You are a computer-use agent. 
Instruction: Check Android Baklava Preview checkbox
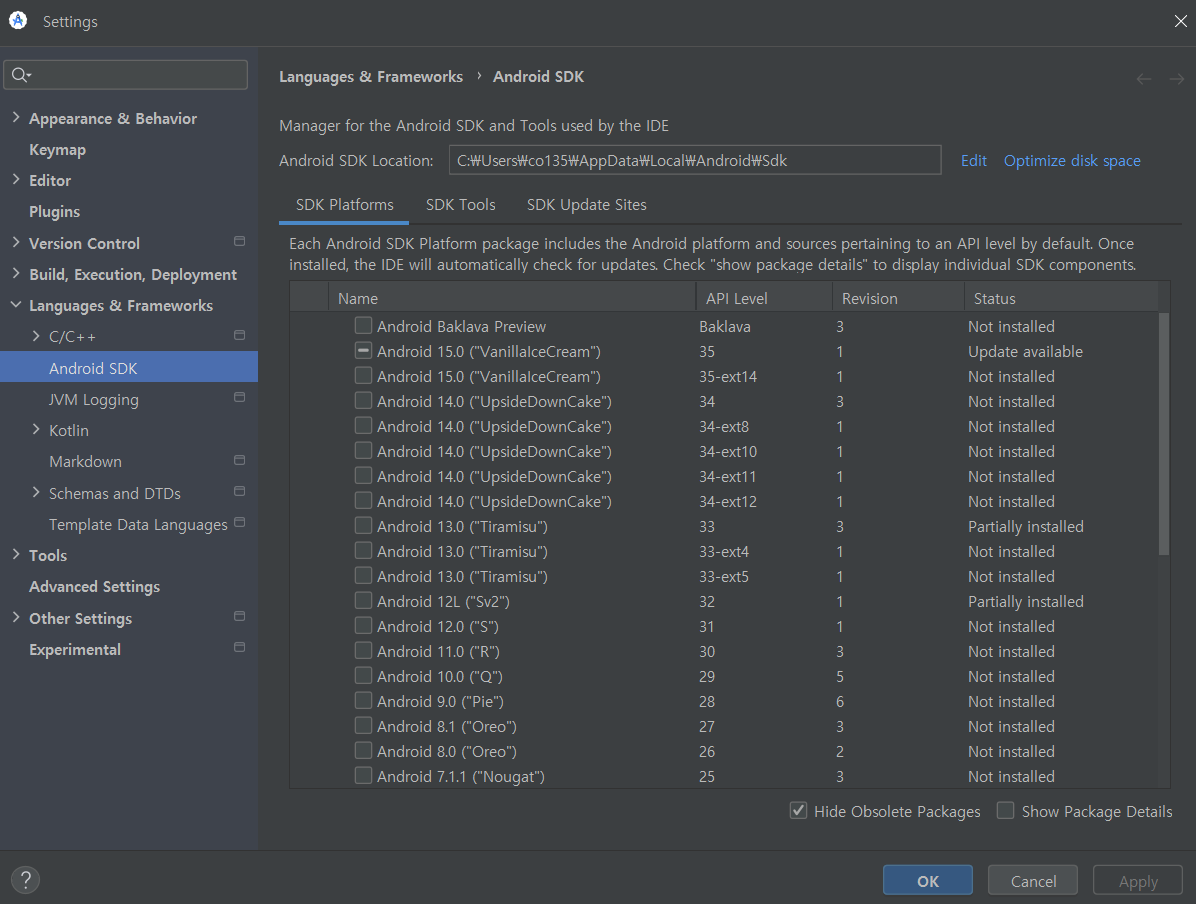[363, 326]
